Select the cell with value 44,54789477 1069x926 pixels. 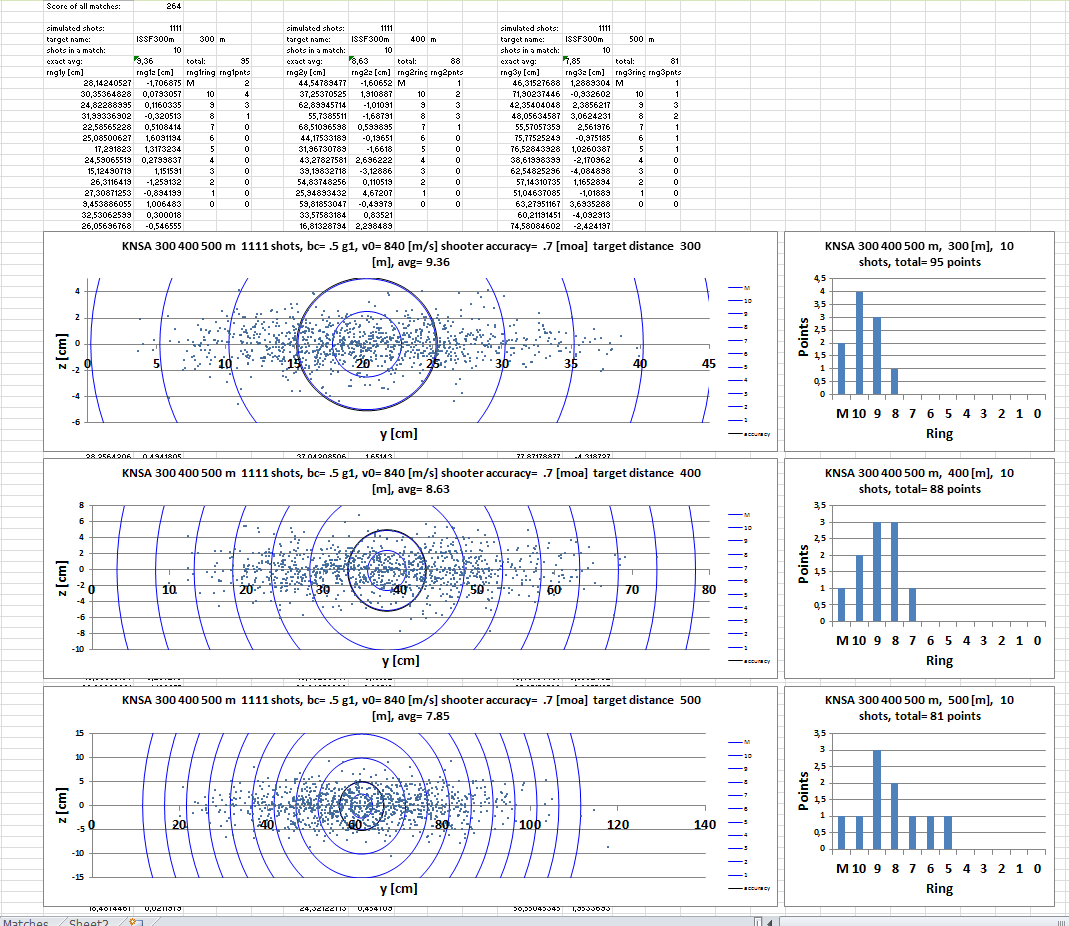coord(317,83)
